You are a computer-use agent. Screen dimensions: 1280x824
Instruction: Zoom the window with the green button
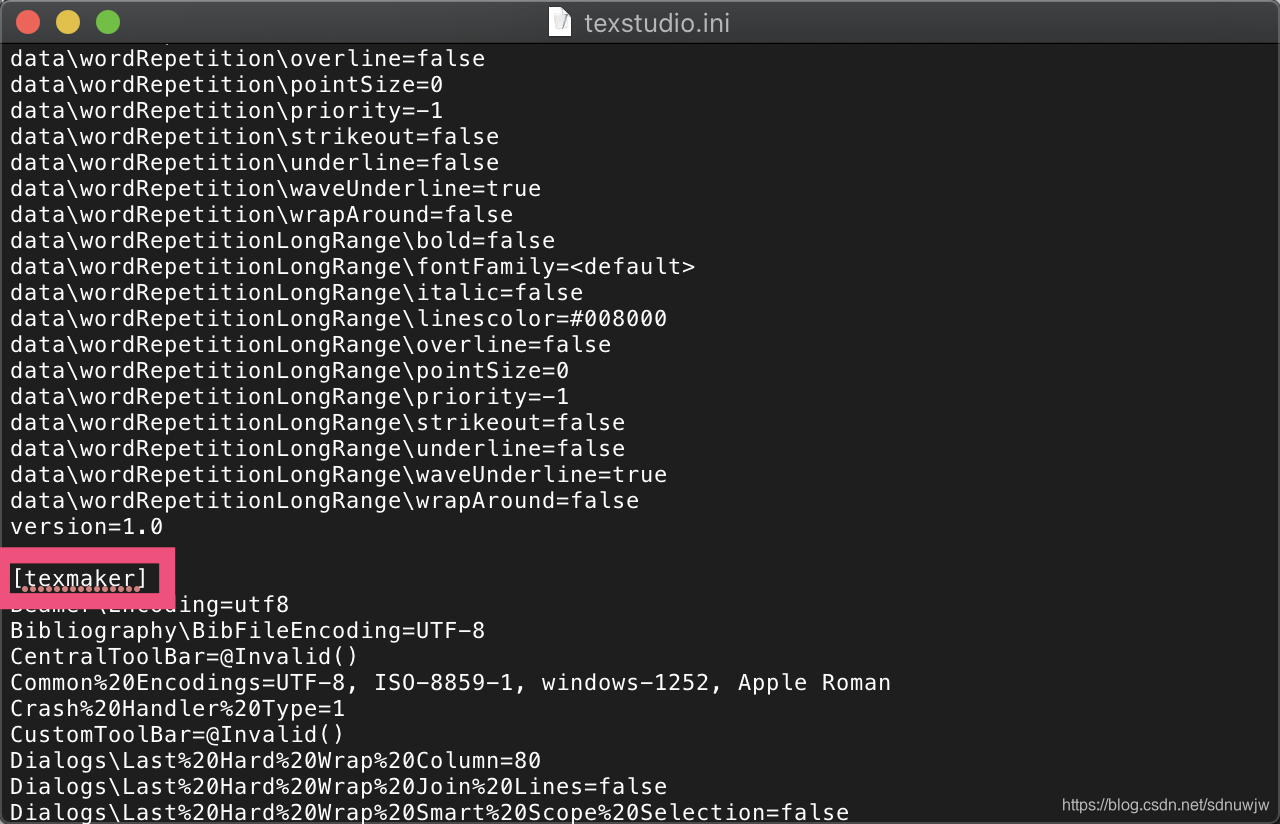(107, 21)
